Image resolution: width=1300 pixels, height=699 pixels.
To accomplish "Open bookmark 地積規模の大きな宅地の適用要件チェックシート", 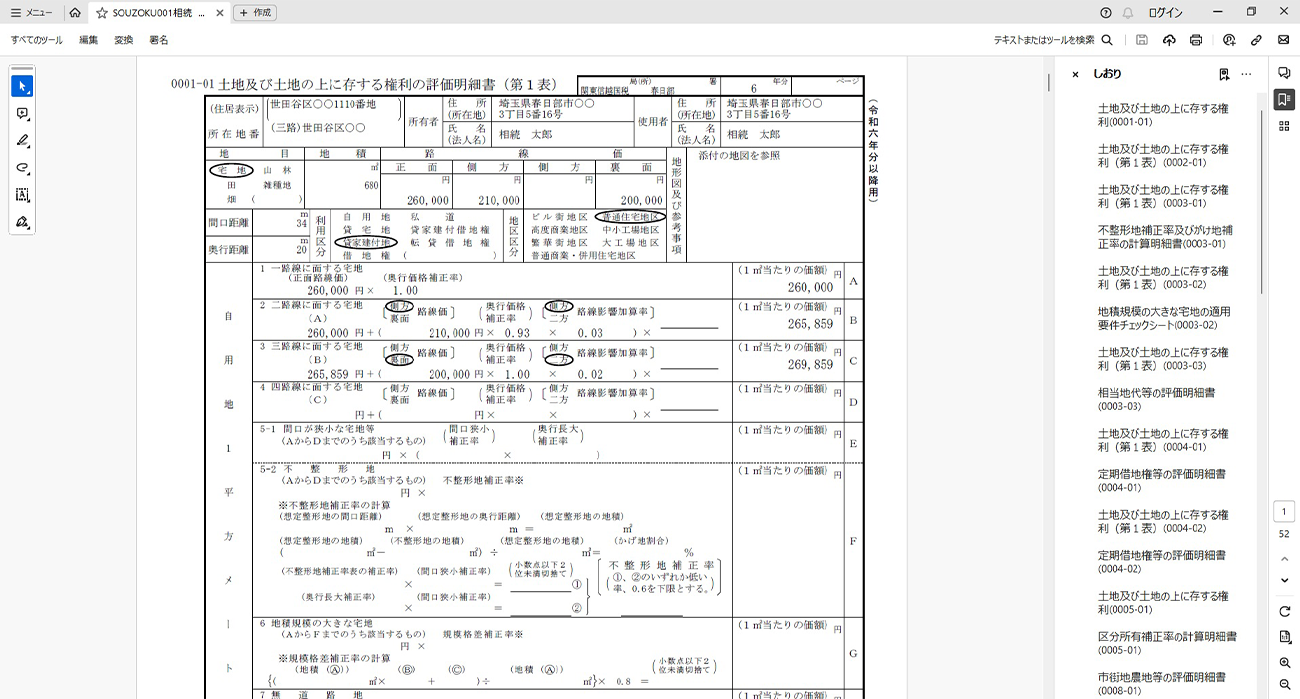I will click(x=1164, y=318).
